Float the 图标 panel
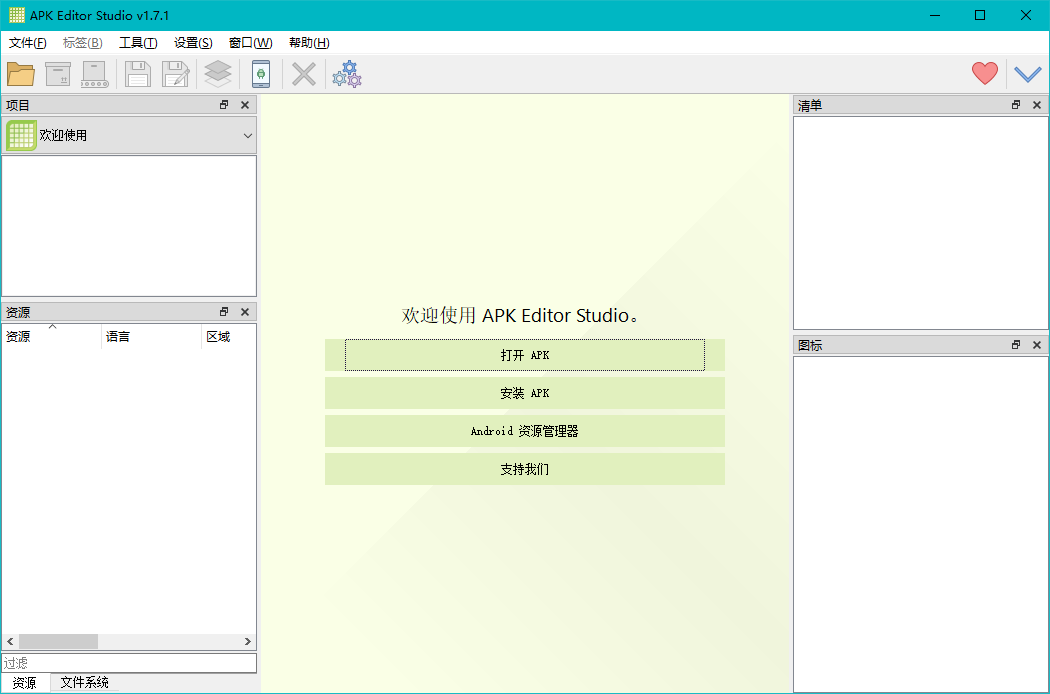This screenshot has width=1050, height=694. [1017, 344]
